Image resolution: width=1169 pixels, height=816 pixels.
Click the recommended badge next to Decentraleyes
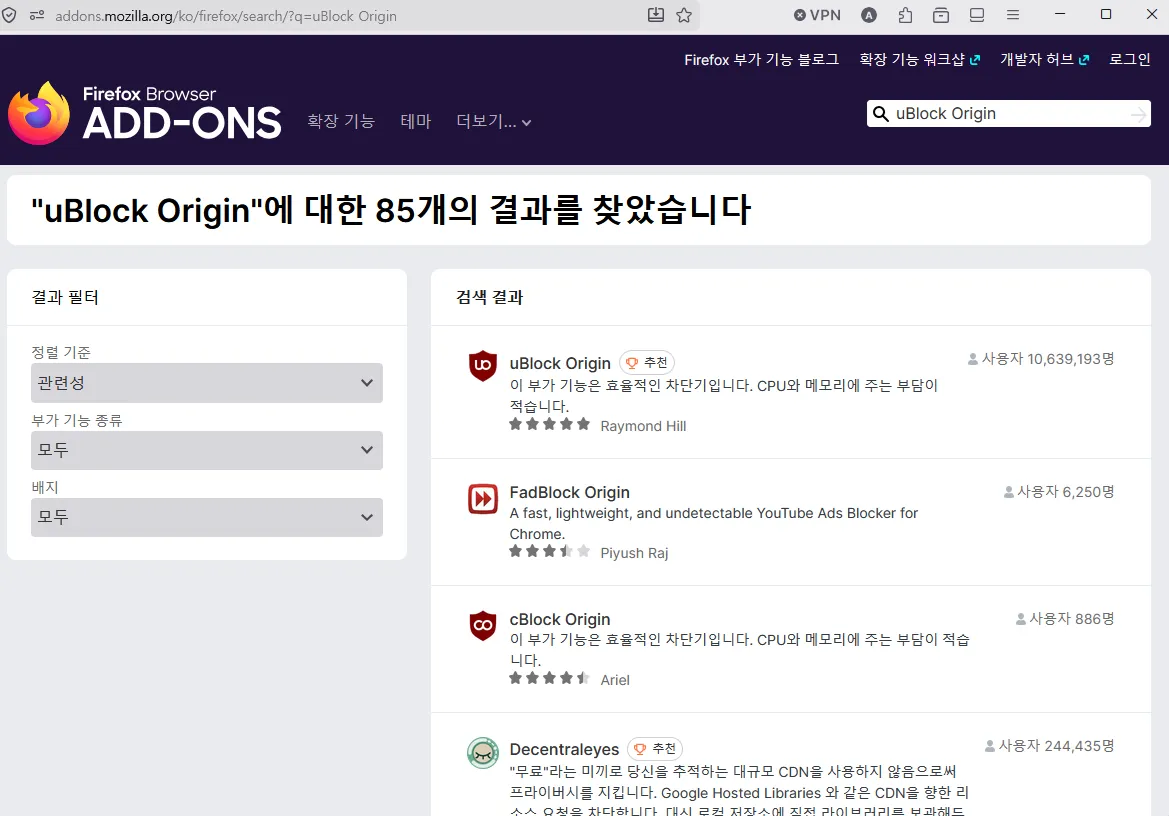tap(655, 748)
